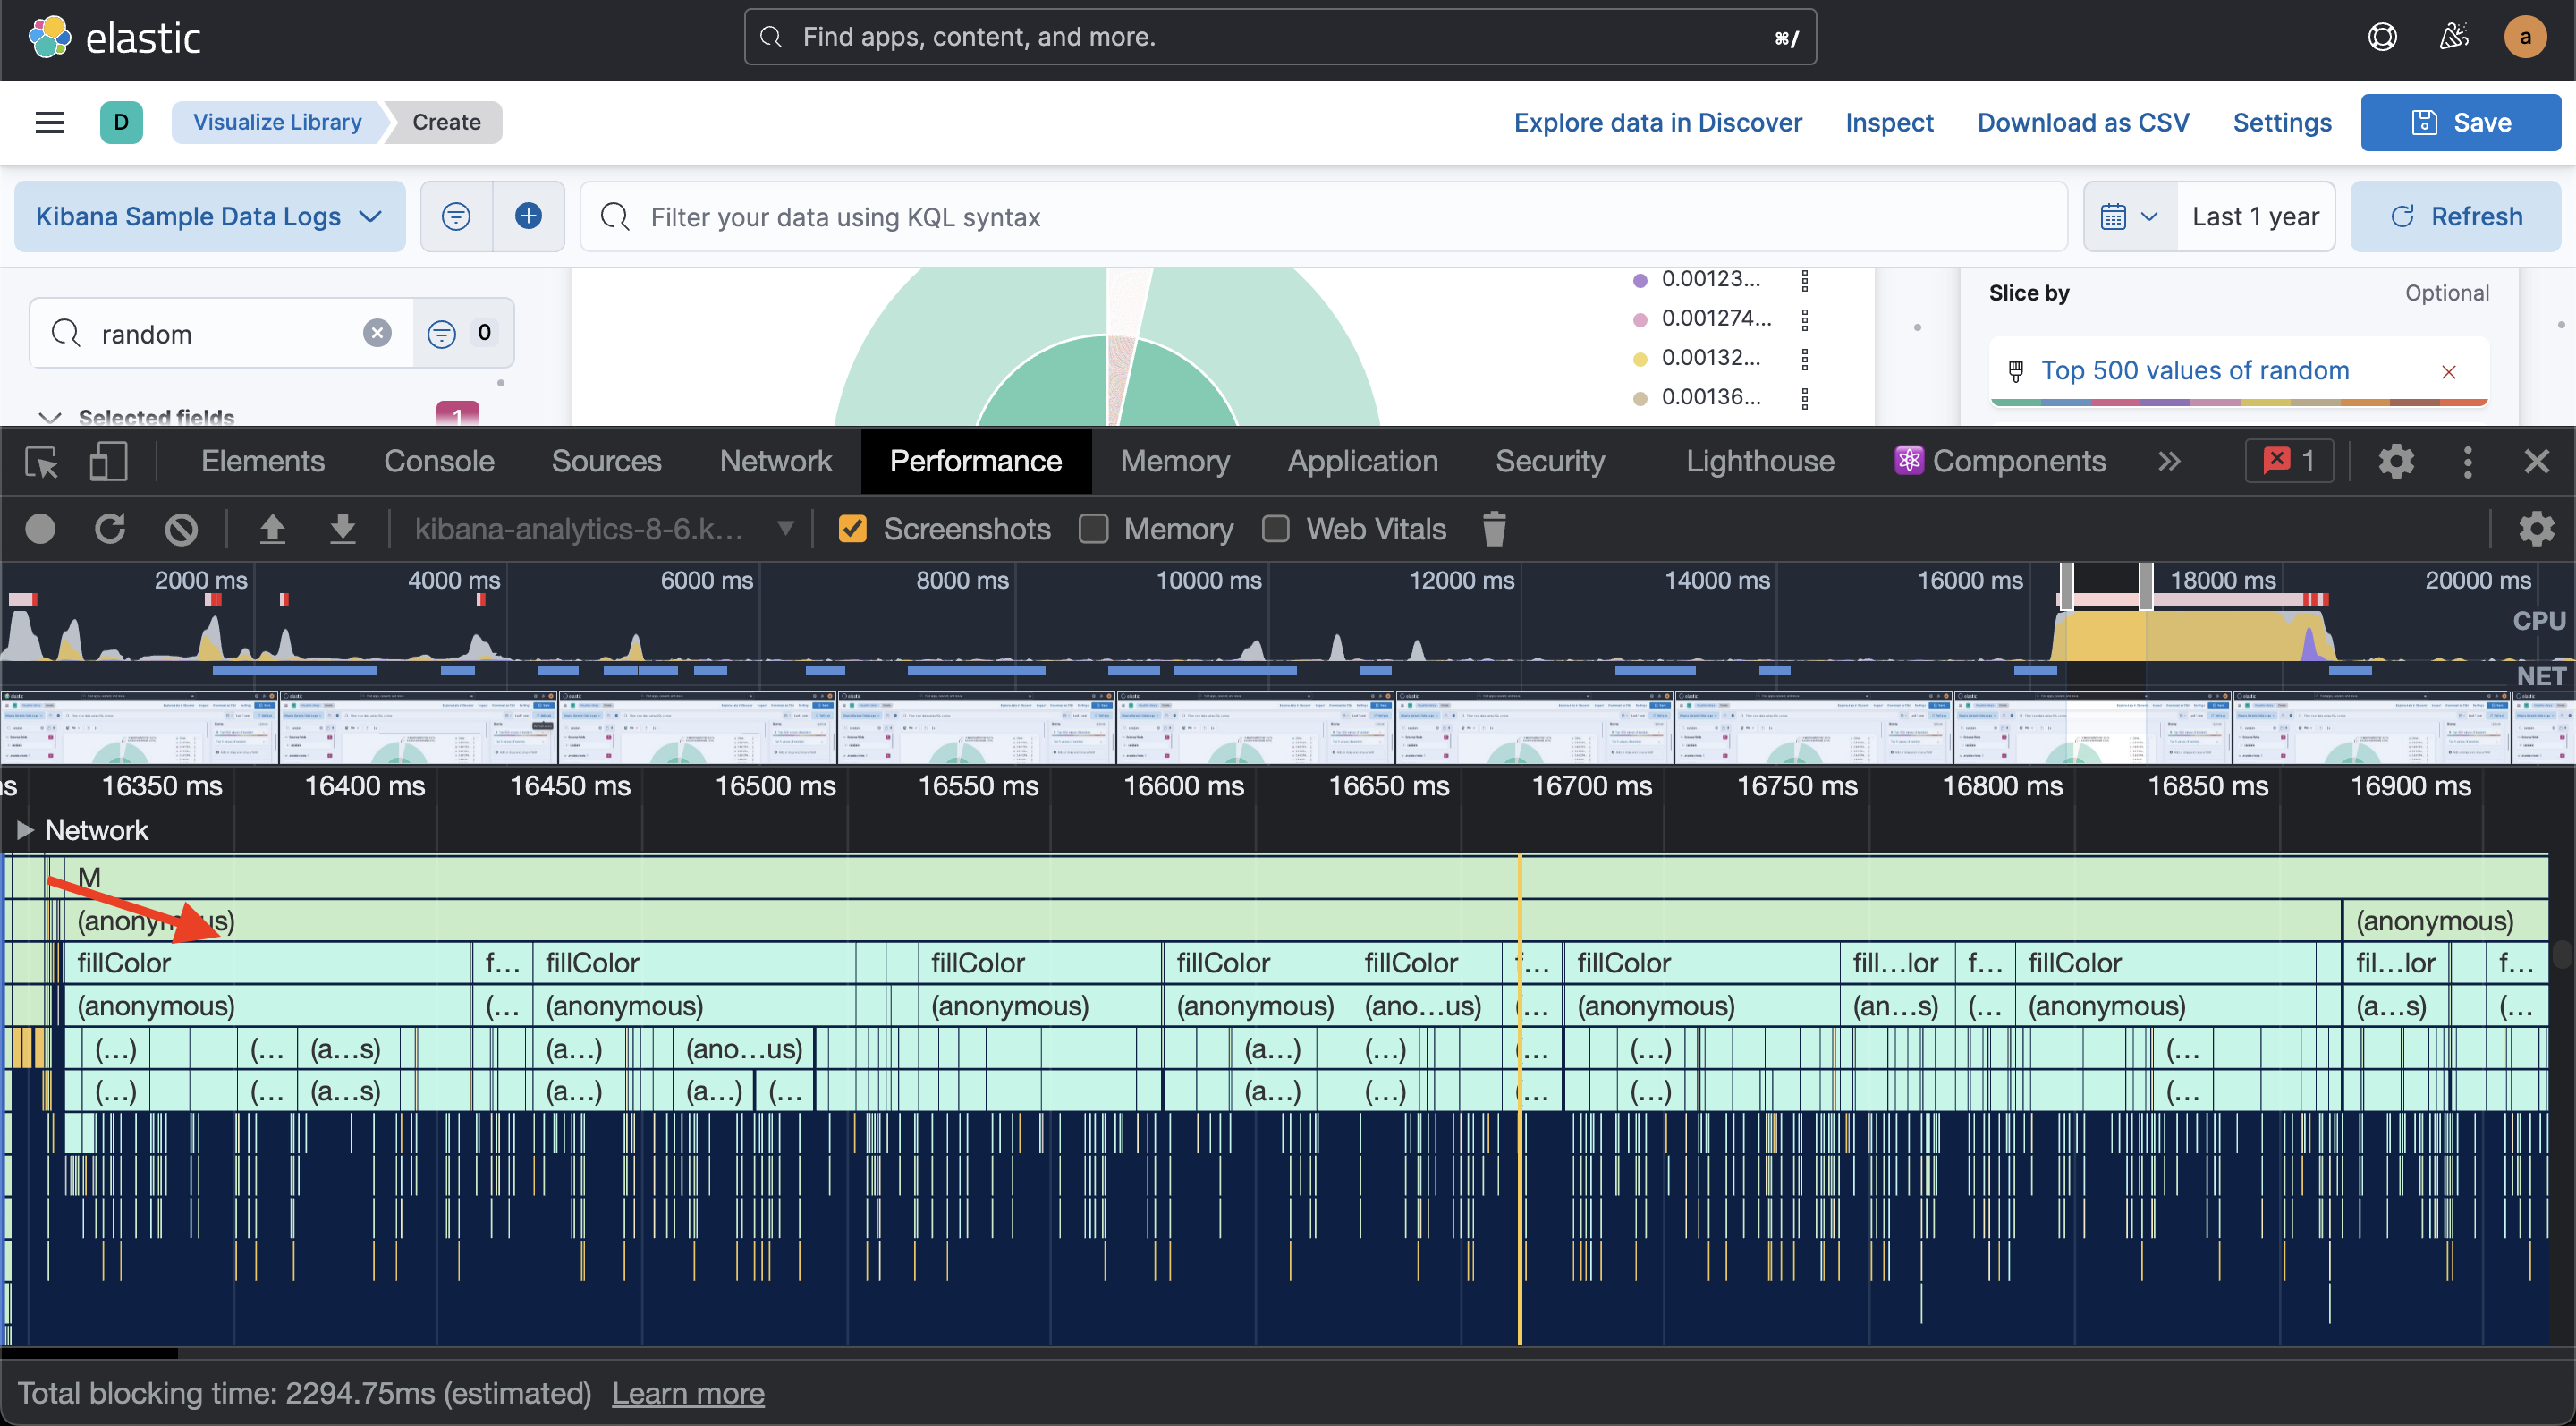Open the Kibana Sample Data Logs data view selector
2576x1426 pixels.
pos(209,216)
